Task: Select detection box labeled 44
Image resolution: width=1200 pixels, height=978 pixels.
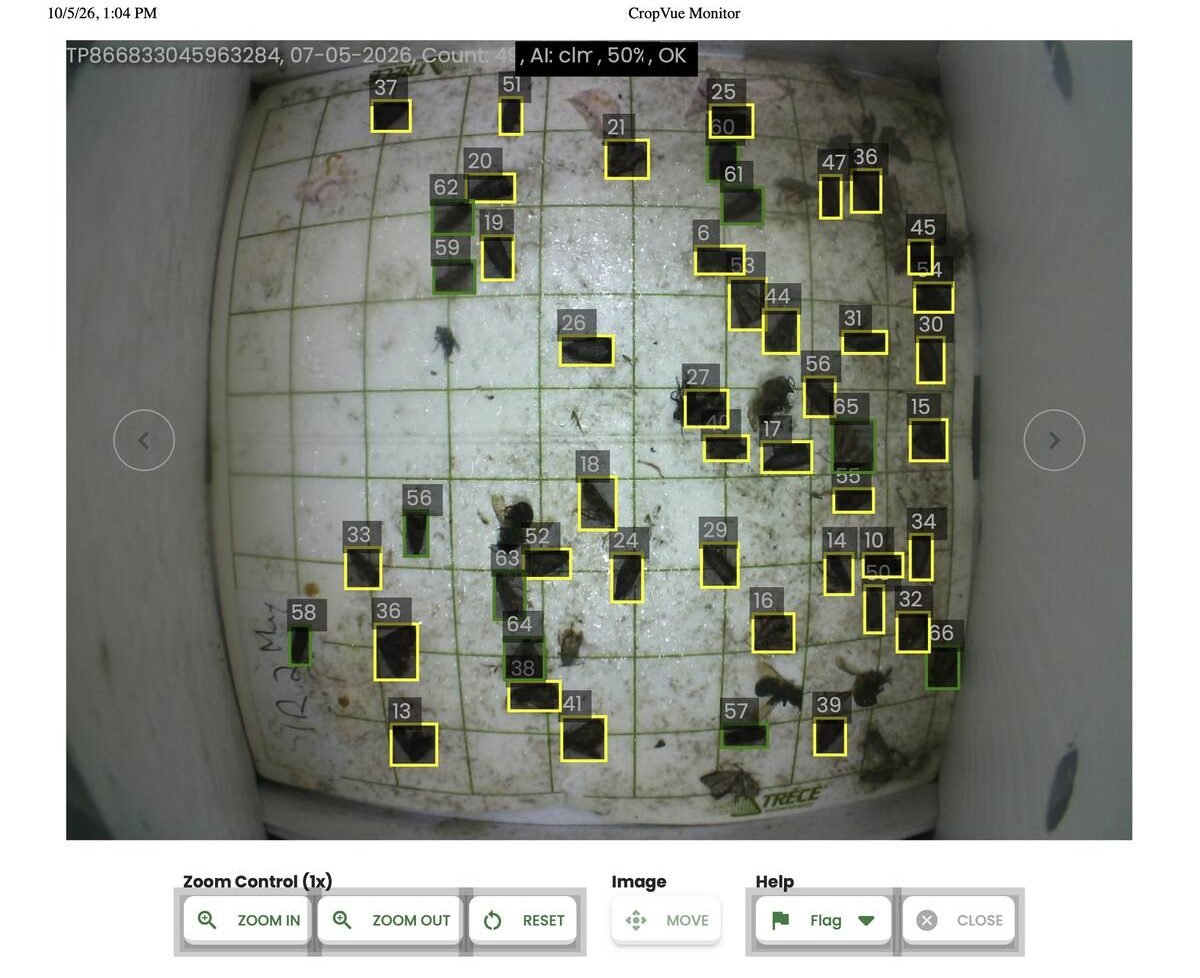Action: pyautogui.click(x=781, y=332)
